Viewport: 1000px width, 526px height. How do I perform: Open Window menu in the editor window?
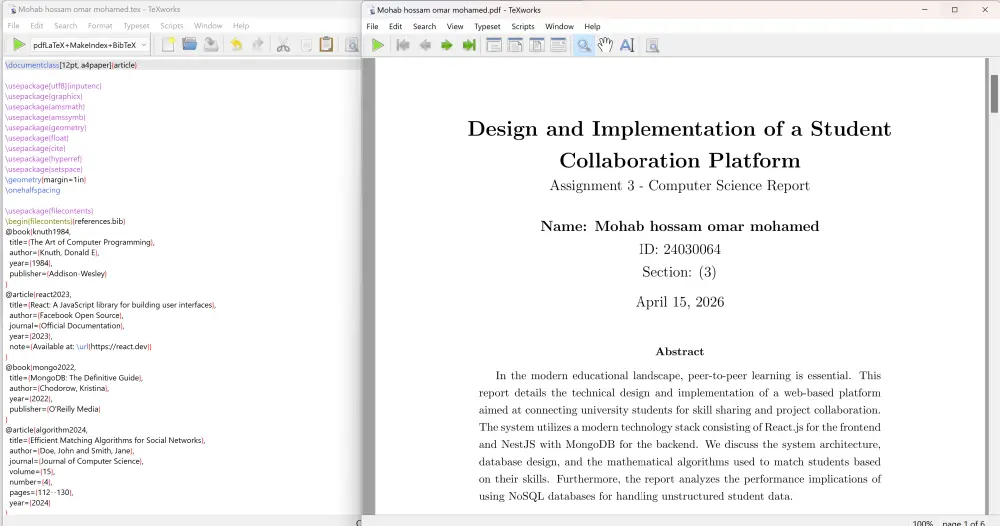point(208,26)
